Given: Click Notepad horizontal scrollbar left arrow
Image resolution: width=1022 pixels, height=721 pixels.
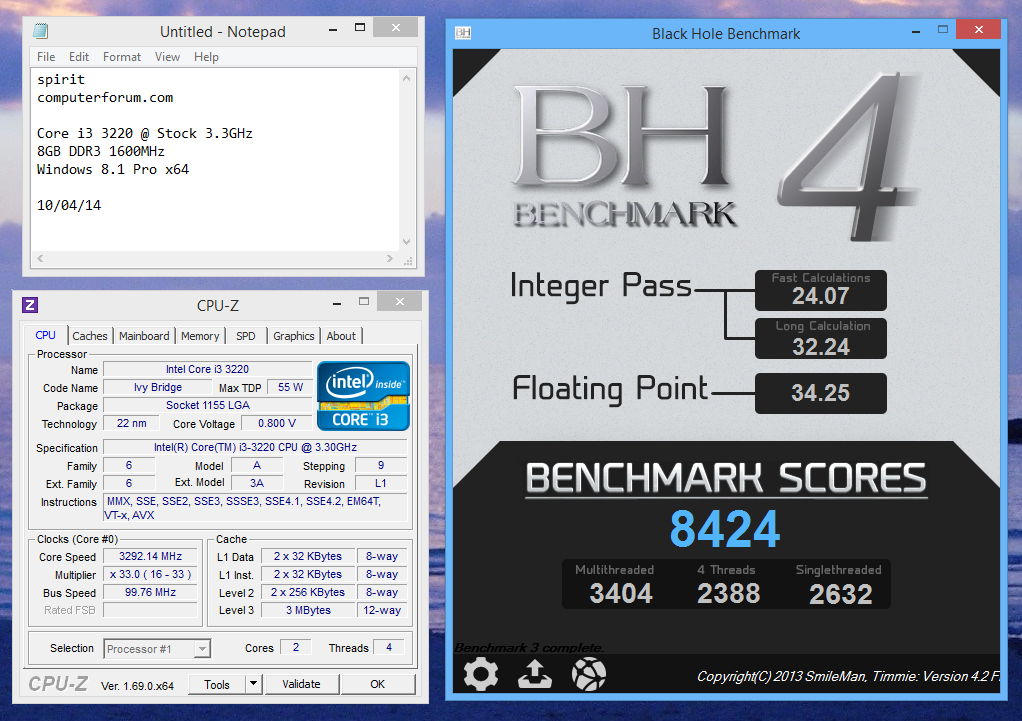Looking at the screenshot, I should pos(40,259).
